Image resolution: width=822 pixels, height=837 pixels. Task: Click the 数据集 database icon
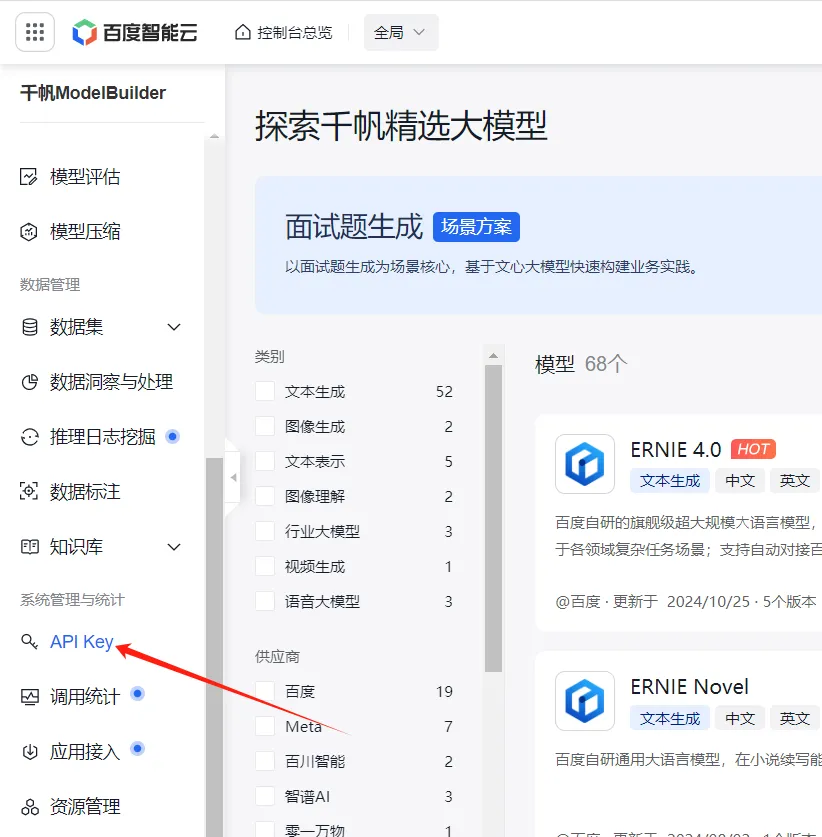point(29,327)
